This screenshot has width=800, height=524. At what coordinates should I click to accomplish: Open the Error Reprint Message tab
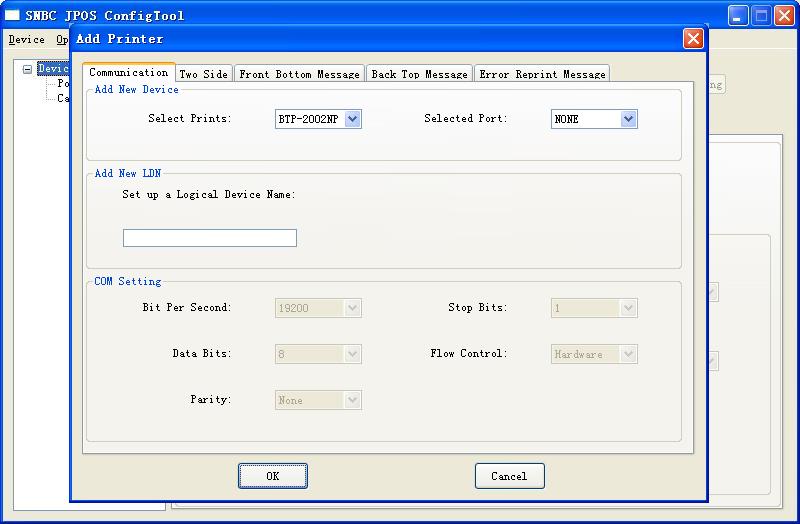point(542,74)
